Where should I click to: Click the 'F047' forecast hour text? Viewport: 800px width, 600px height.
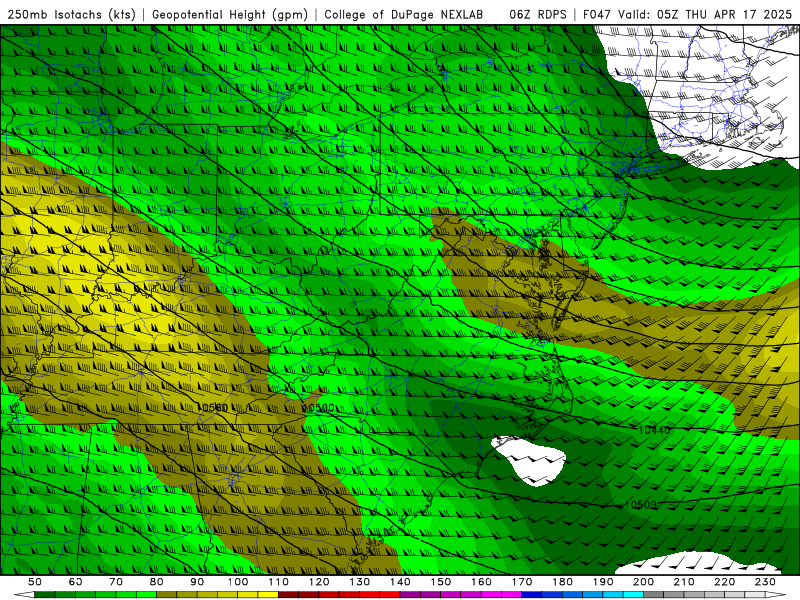click(x=597, y=14)
